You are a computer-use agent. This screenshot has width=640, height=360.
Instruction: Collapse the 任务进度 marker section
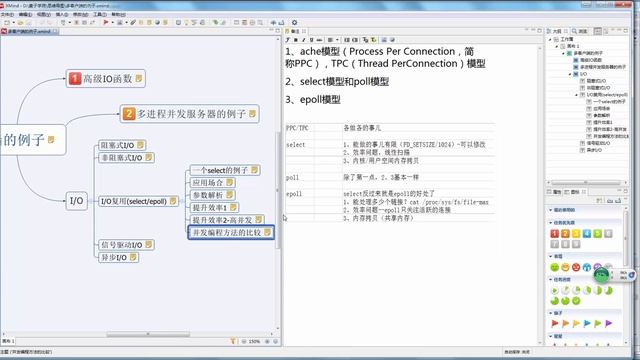551,280
